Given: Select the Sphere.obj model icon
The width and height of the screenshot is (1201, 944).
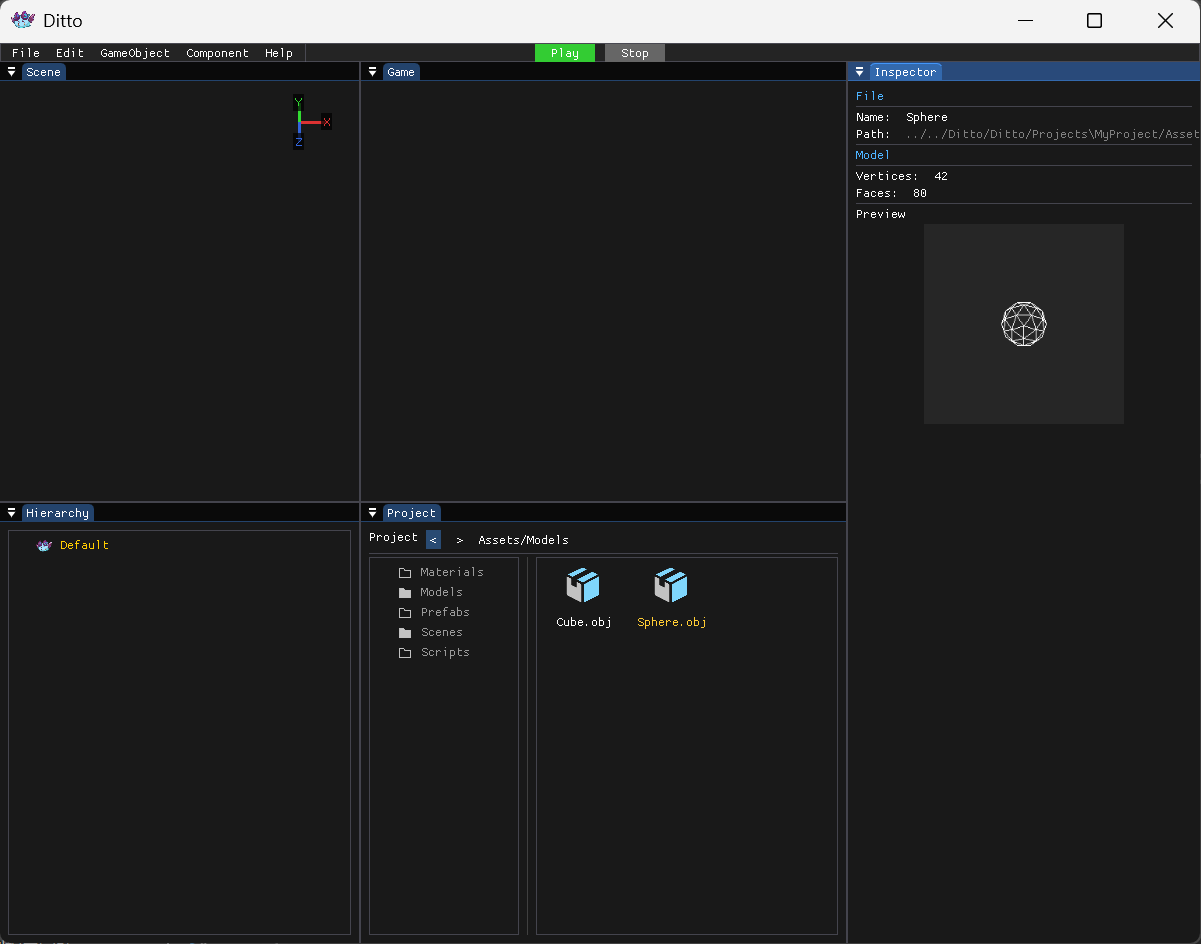Looking at the screenshot, I should click(671, 585).
